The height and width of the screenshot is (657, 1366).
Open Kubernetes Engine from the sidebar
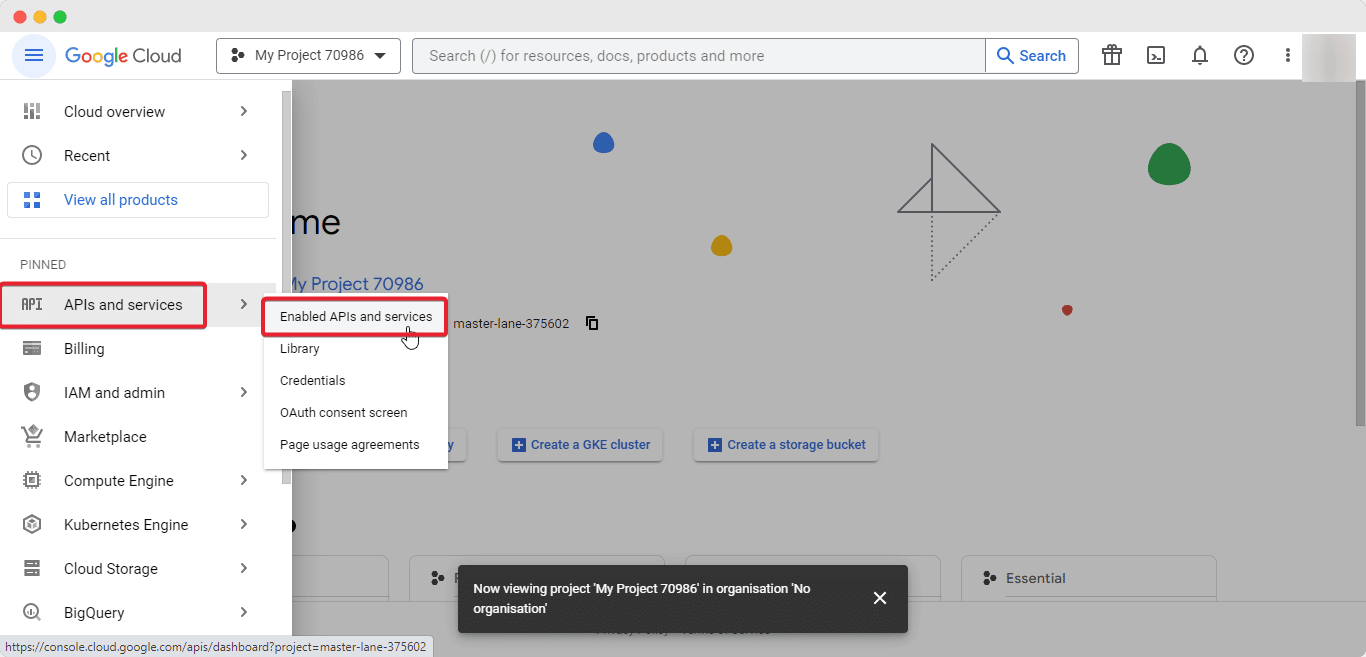point(126,524)
